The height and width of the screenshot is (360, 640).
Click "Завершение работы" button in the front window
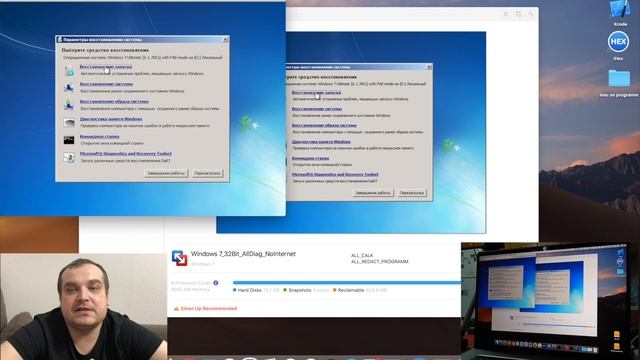click(x=166, y=173)
